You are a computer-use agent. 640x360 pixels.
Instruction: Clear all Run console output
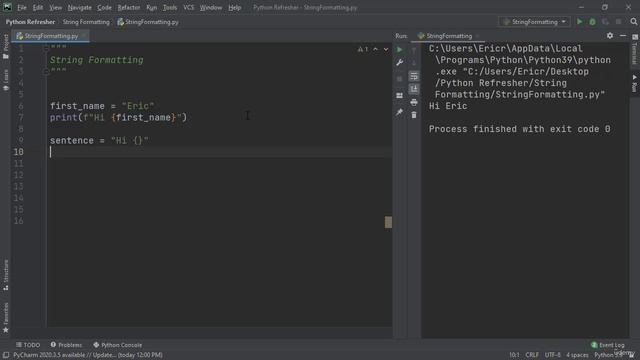(x=414, y=115)
